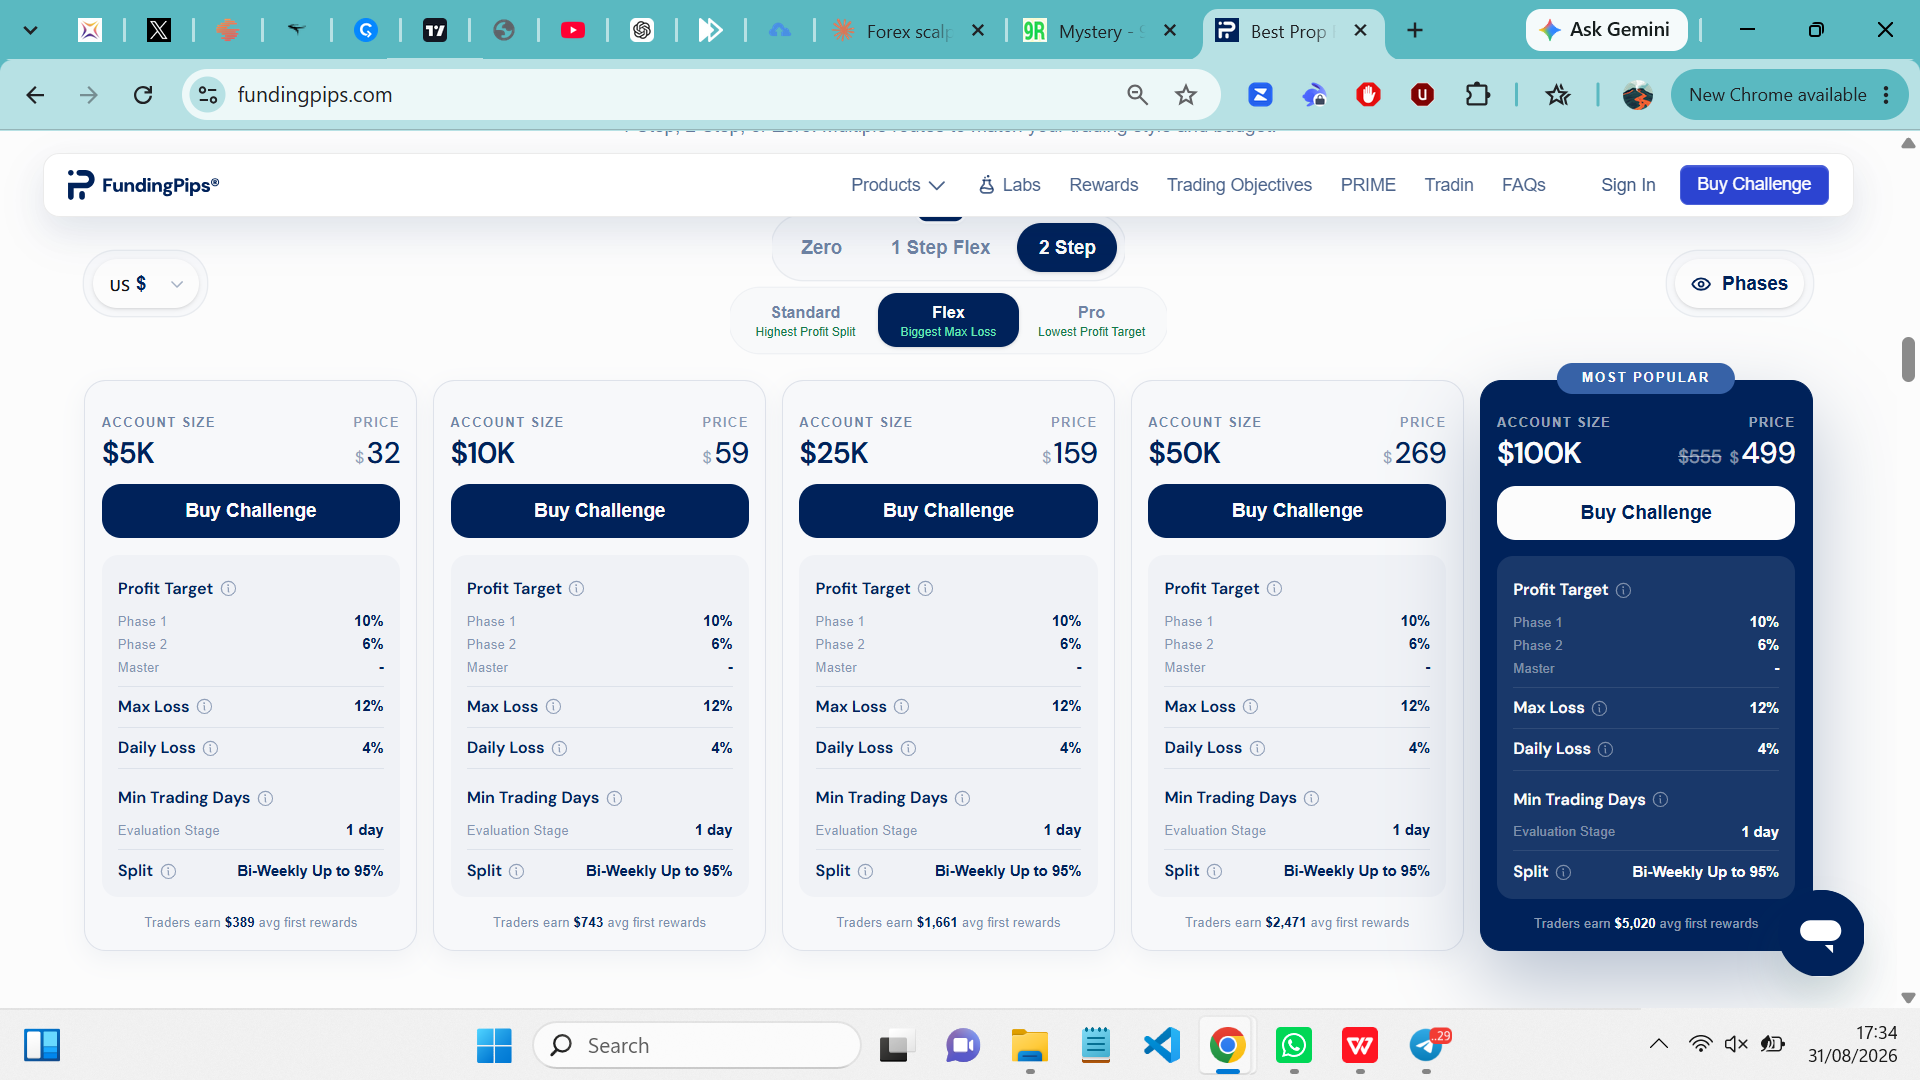Open the Tradin nav item
This screenshot has width=1920, height=1080.
(1448, 185)
